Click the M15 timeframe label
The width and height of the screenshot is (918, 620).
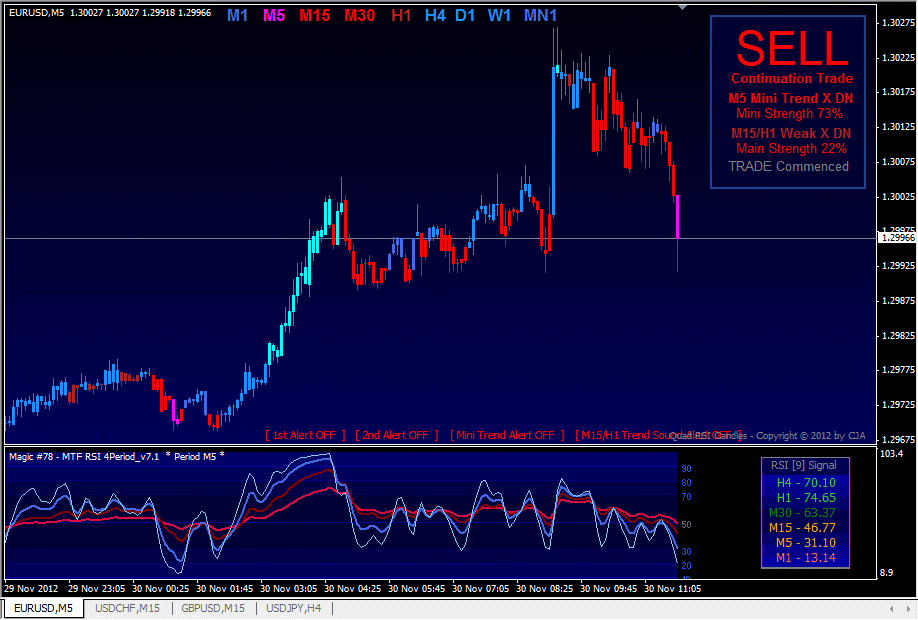314,16
